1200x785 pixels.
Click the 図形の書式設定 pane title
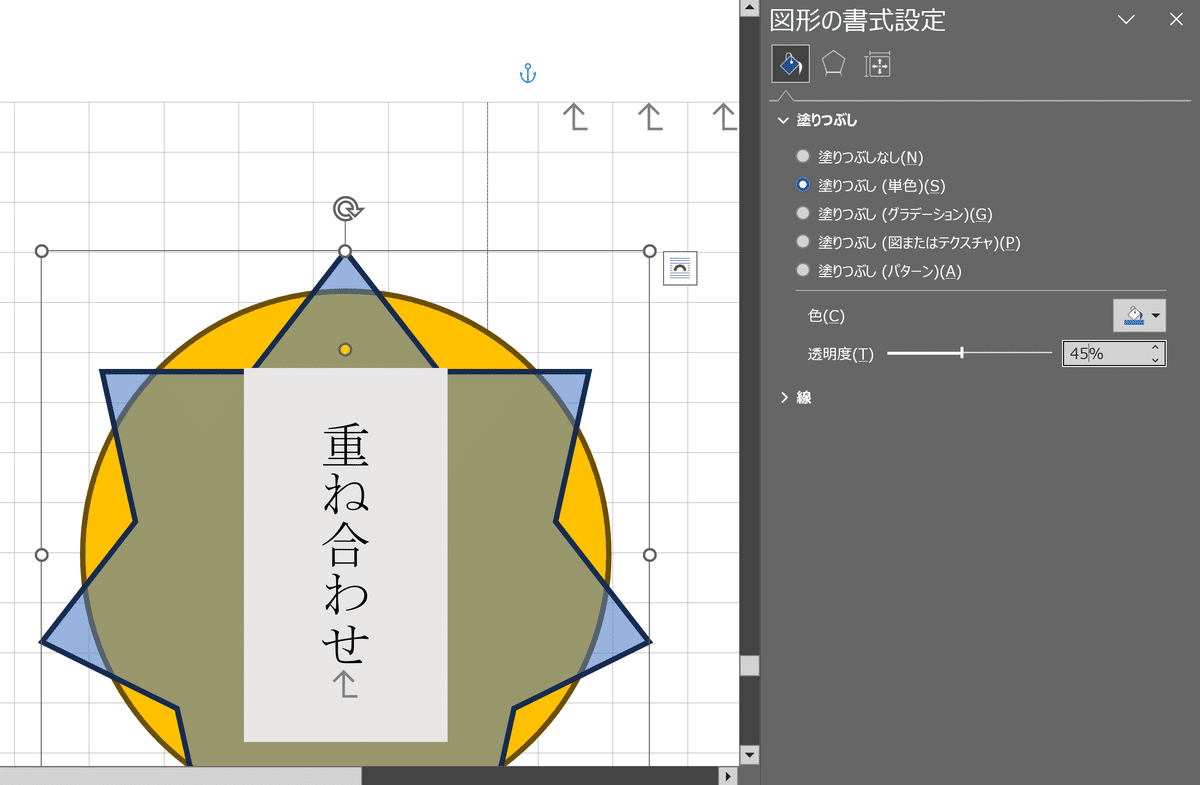pyautogui.click(x=857, y=20)
